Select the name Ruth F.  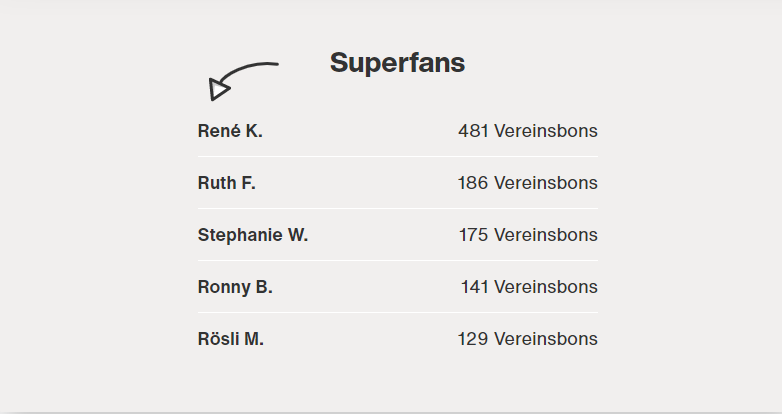(x=226, y=183)
